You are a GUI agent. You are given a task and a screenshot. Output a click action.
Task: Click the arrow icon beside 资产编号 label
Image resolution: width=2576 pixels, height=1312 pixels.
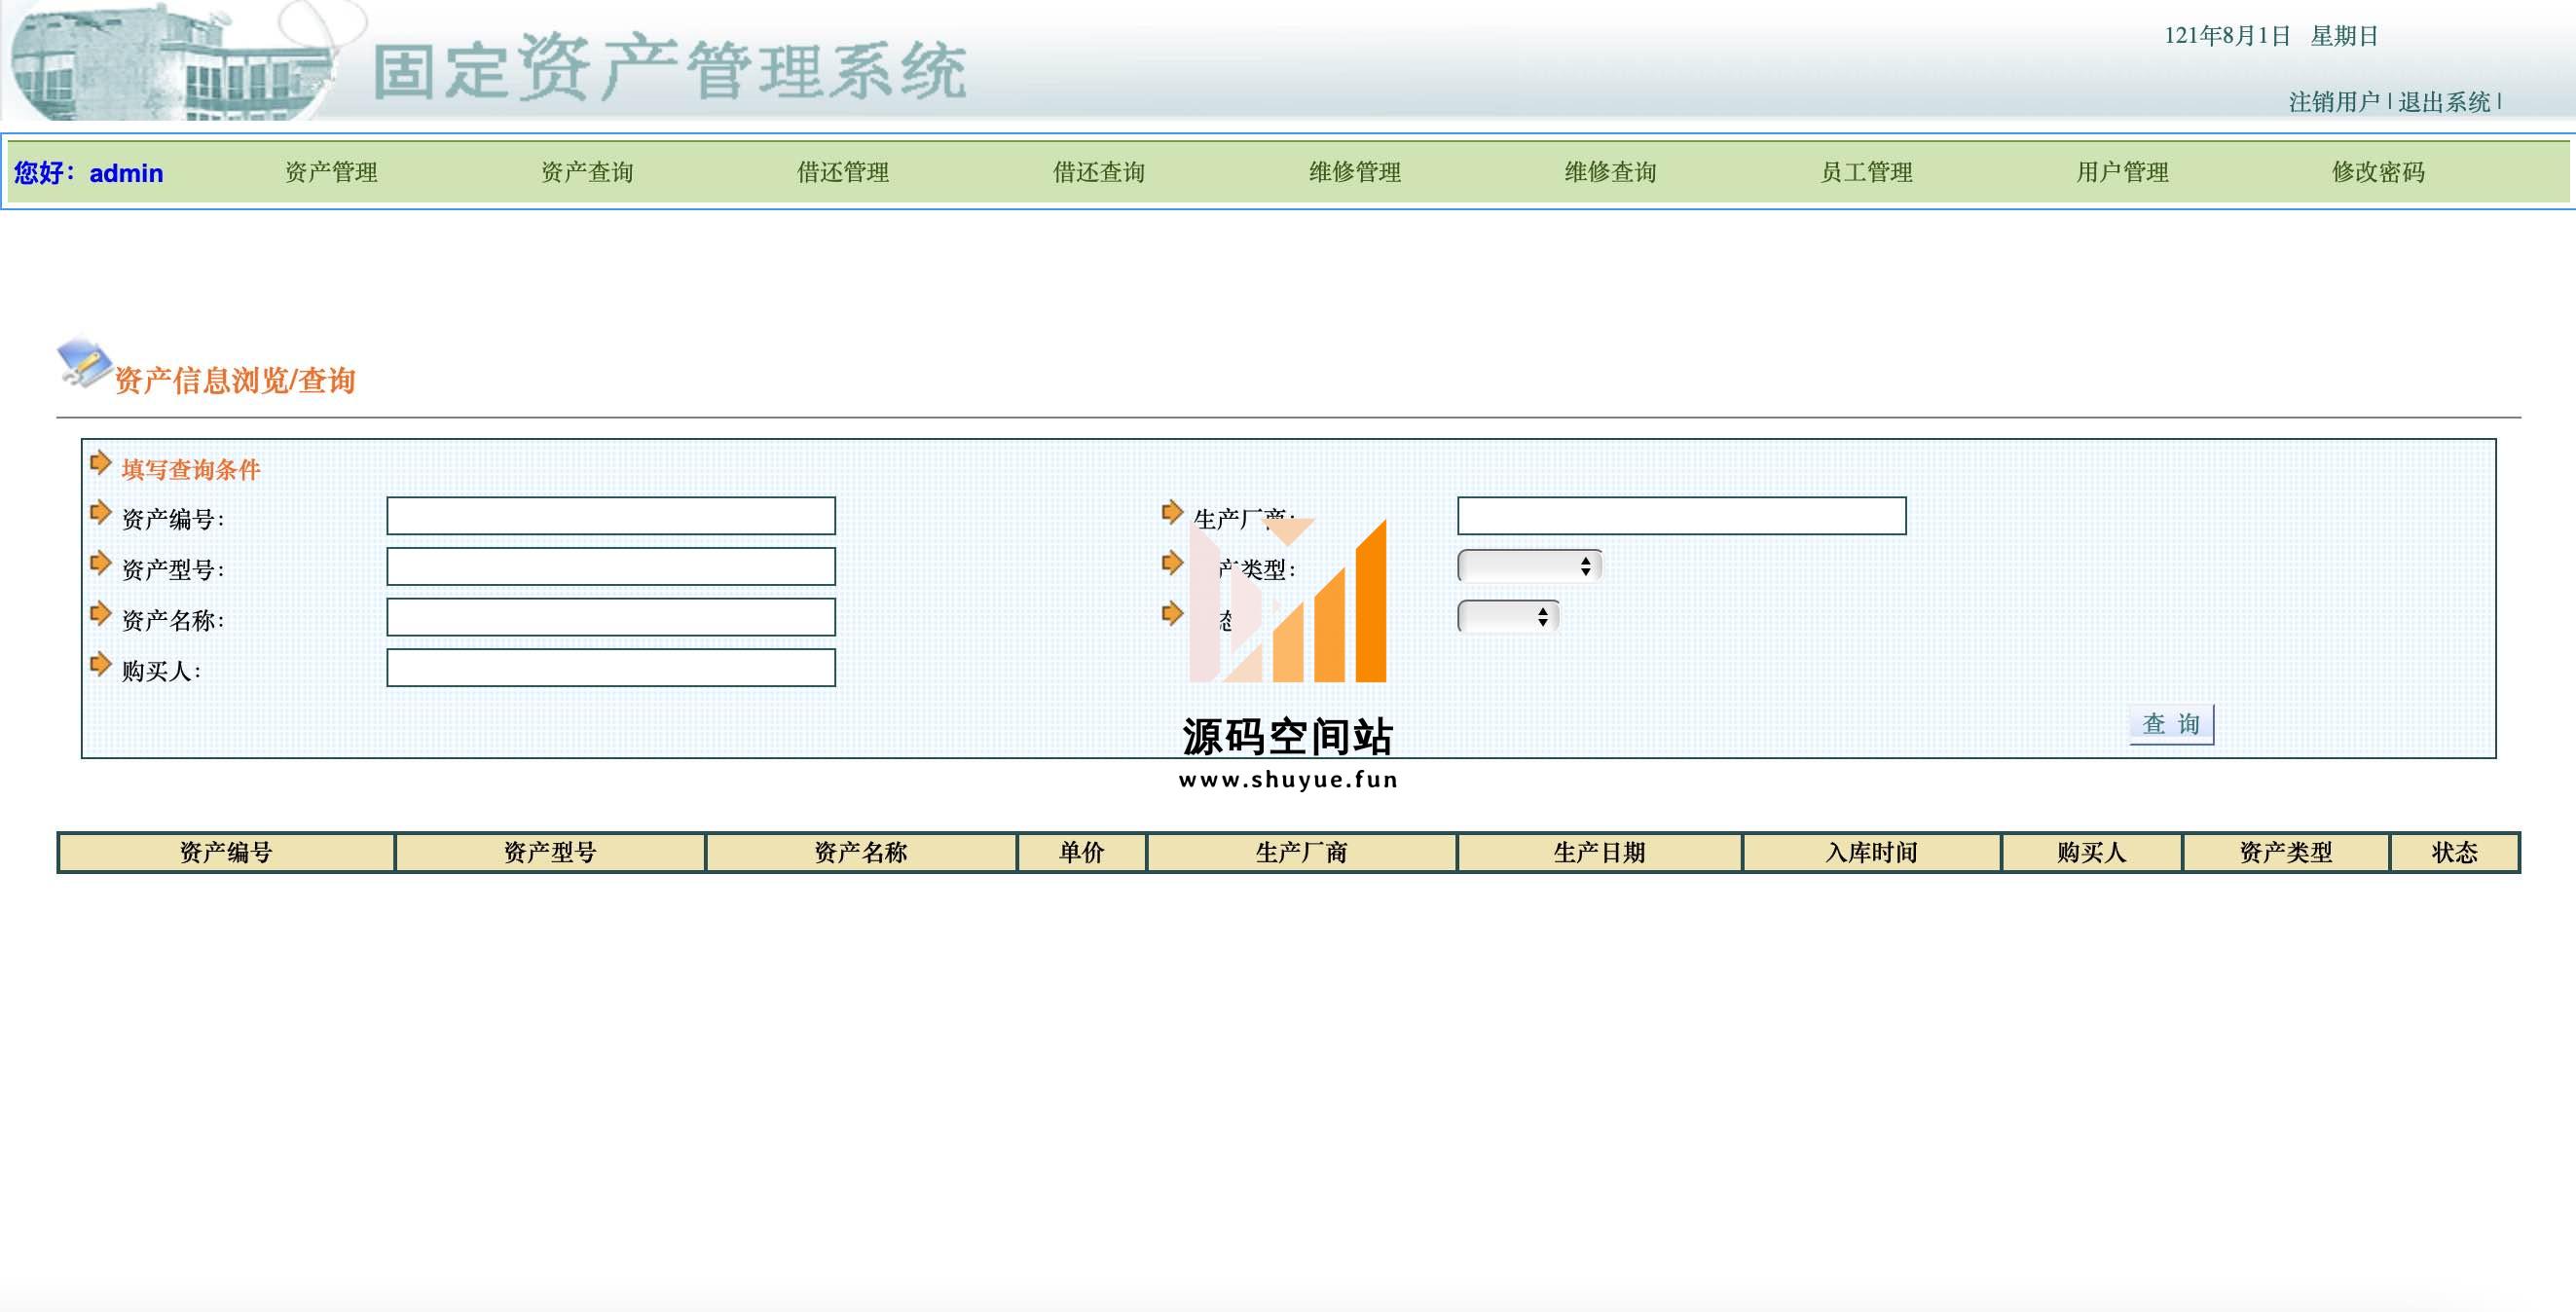click(100, 513)
